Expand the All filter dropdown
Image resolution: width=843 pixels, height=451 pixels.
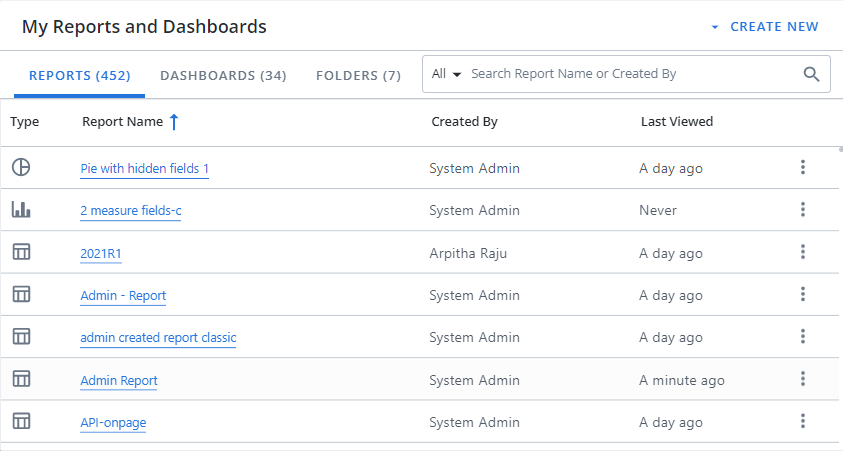coord(446,74)
